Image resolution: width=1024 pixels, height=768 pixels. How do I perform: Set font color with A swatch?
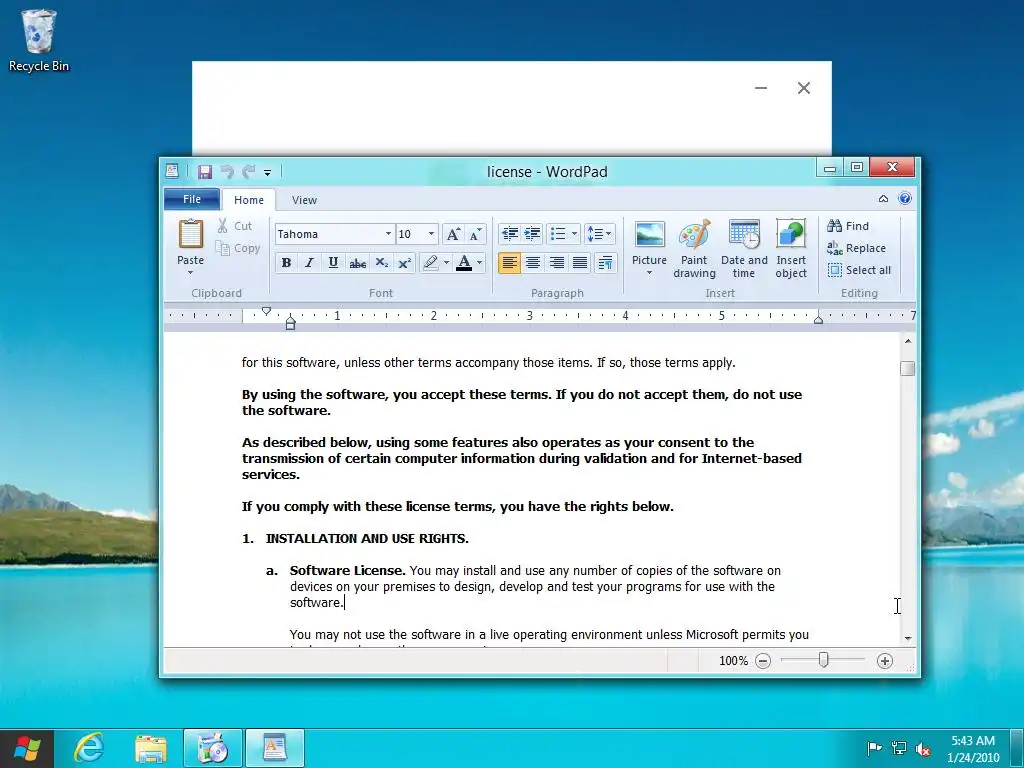(x=464, y=263)
